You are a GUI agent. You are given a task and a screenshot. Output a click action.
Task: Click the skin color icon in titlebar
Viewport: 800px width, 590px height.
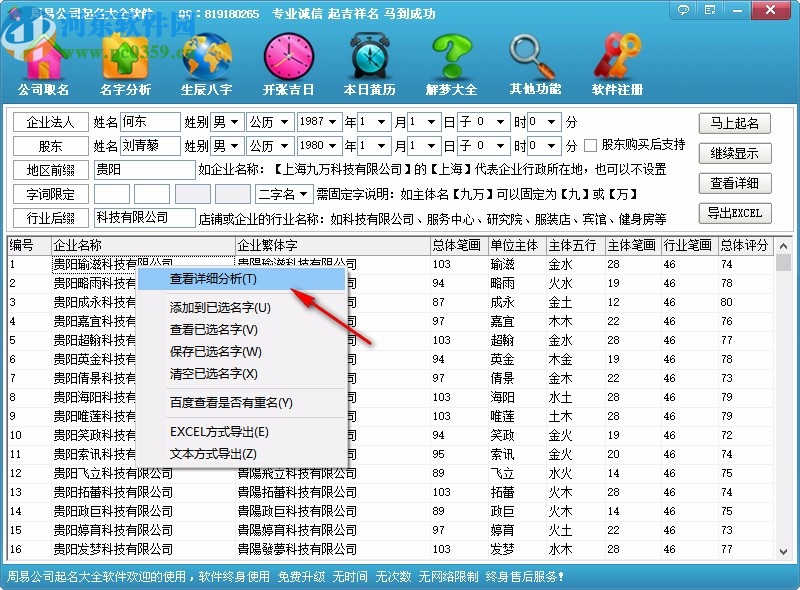click(x=709, y=10)
